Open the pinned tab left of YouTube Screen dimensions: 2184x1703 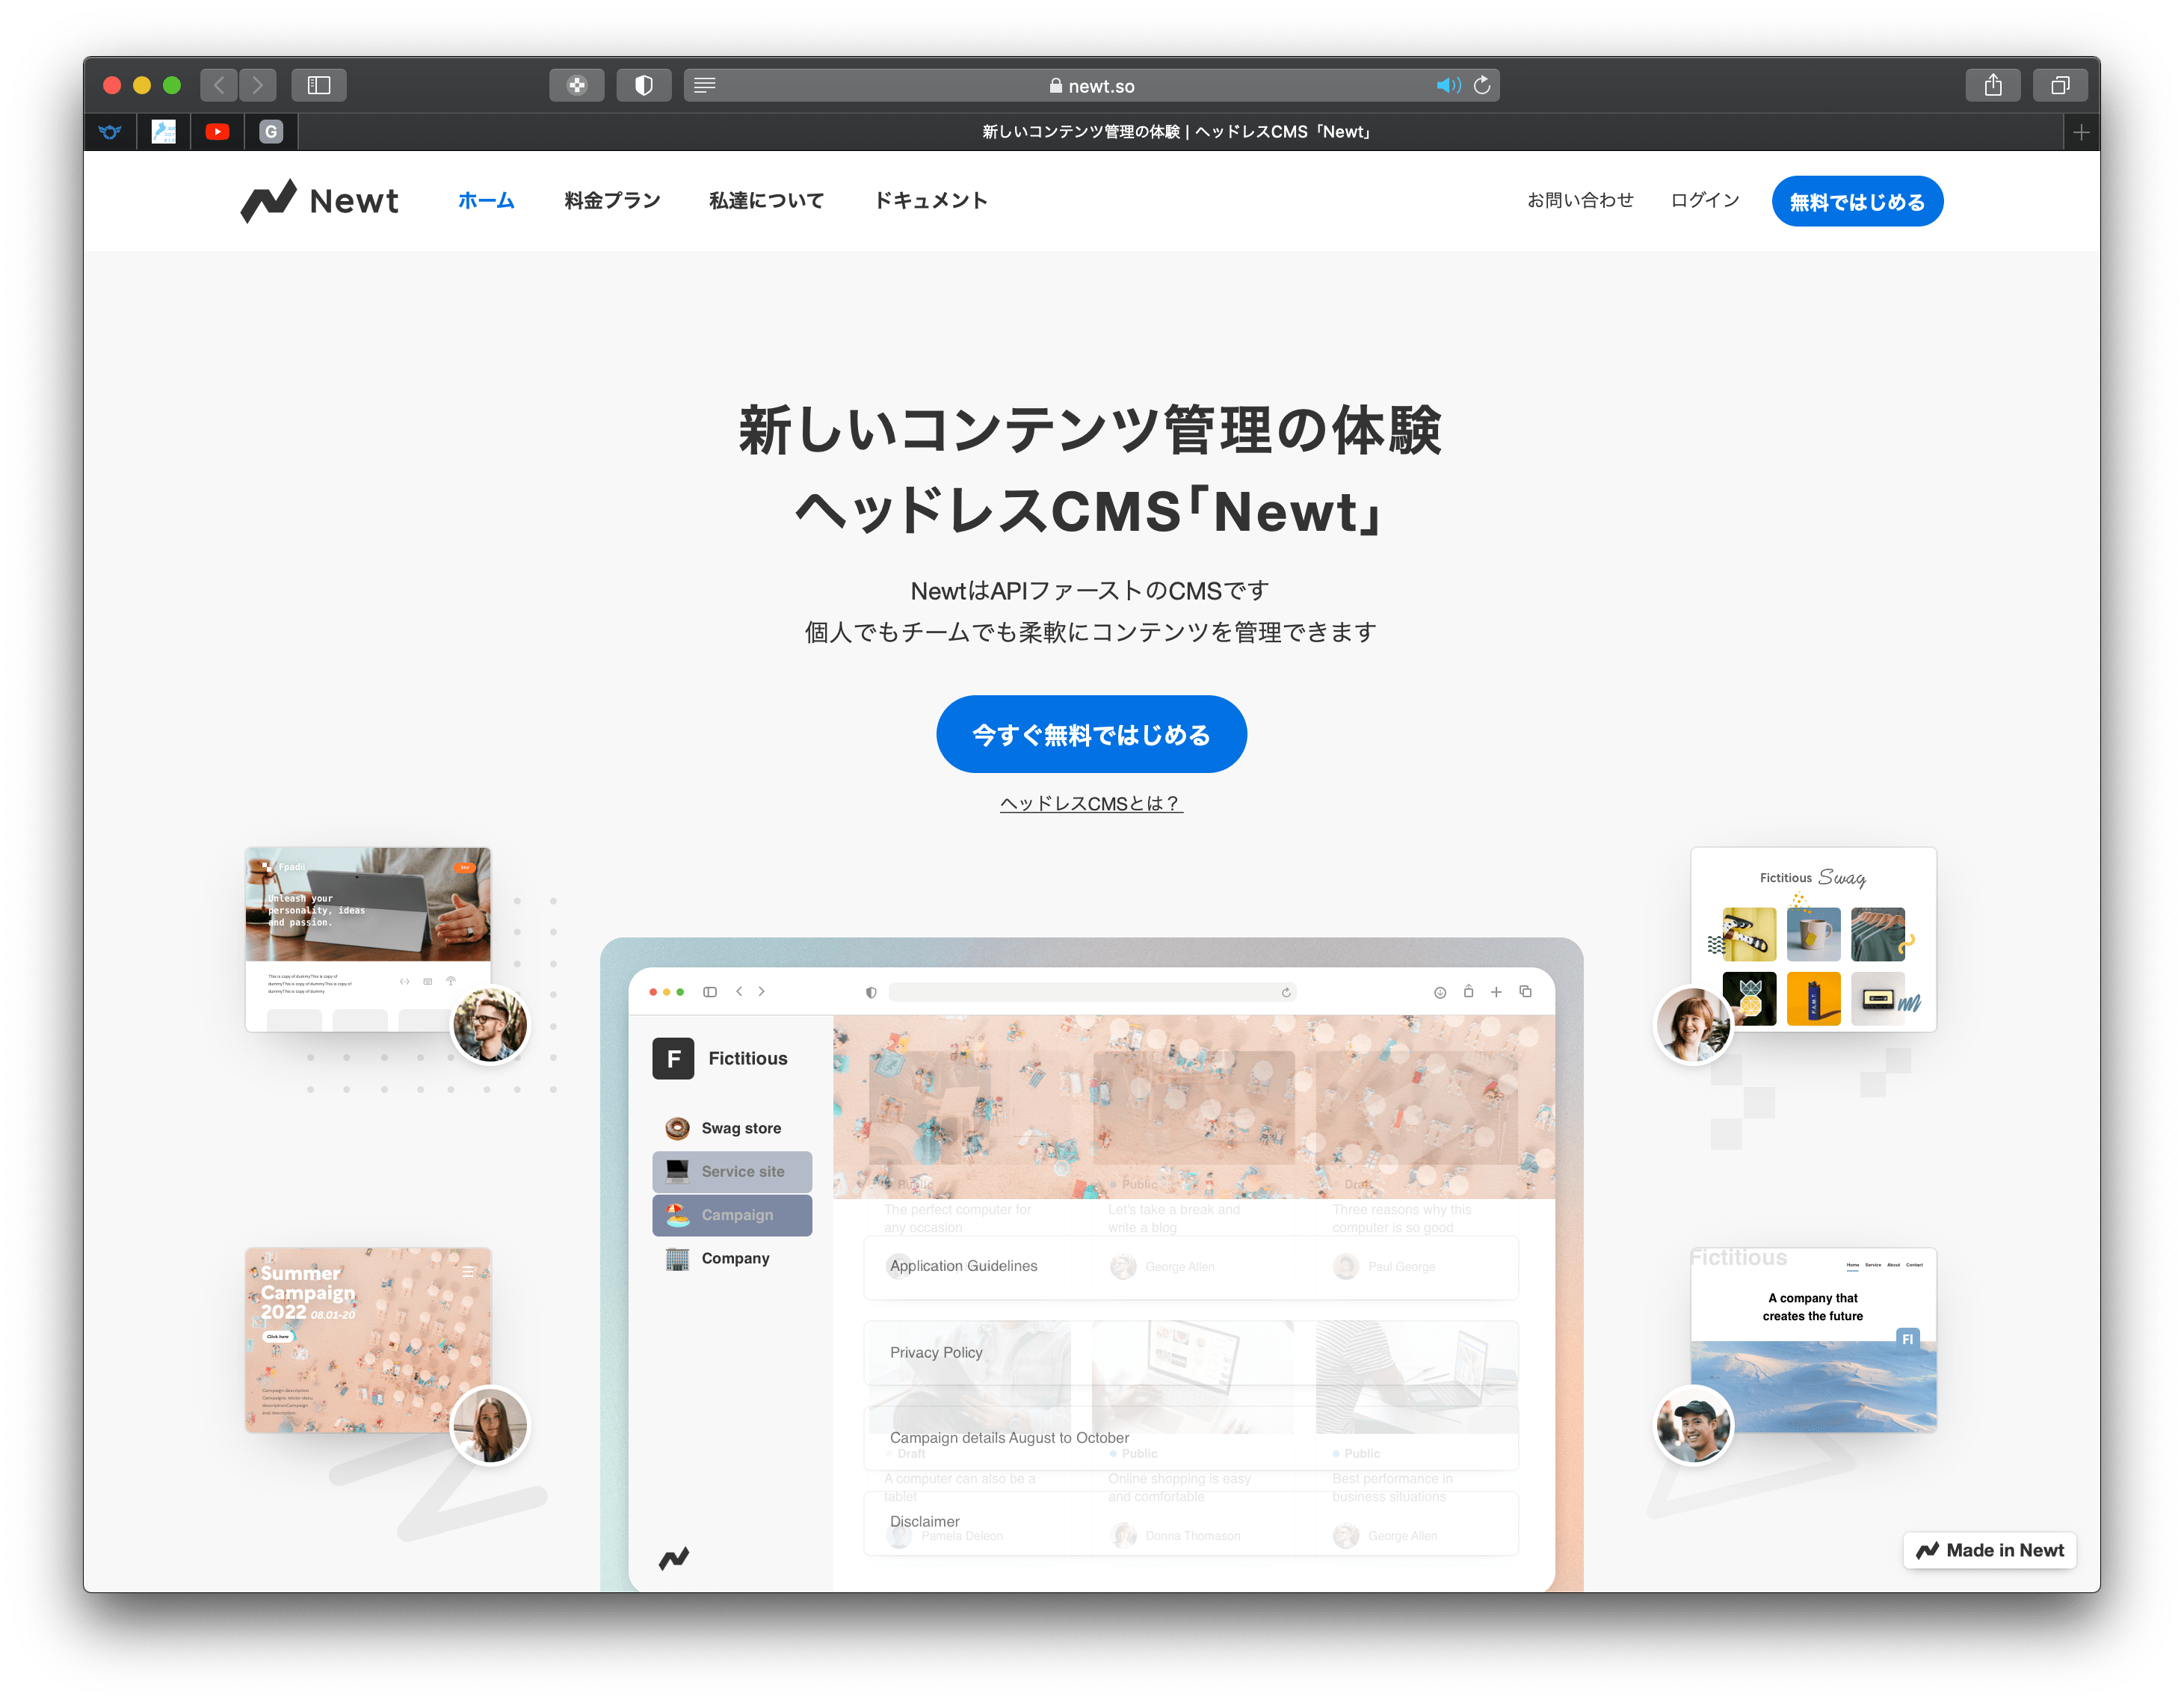163,132
